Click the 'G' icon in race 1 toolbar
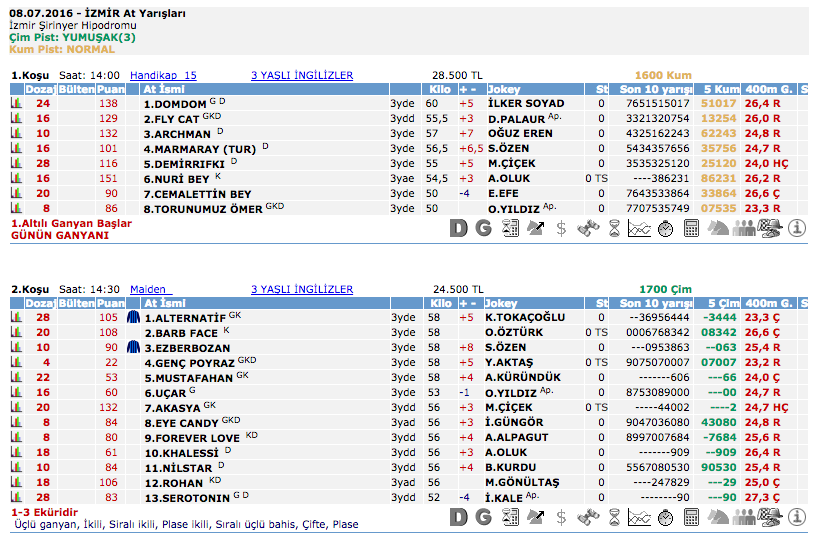This screenshot has height=550, width=831. (x=483, y=228)
